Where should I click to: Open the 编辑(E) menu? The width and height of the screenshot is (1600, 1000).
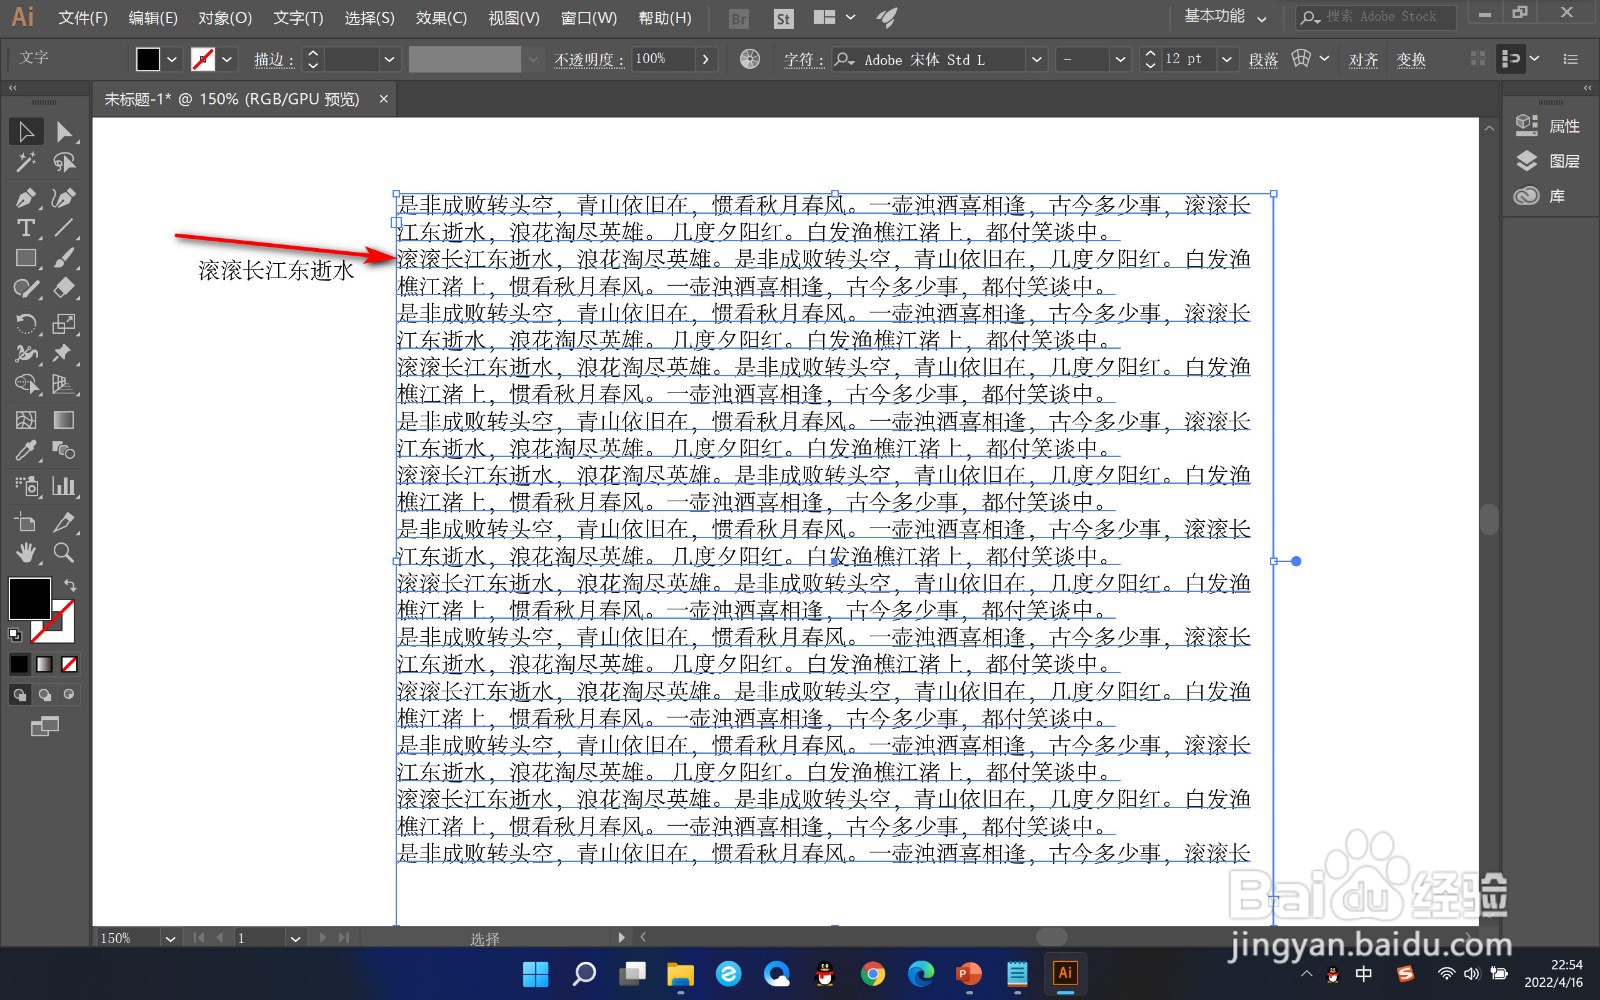(x=153, y=18)
